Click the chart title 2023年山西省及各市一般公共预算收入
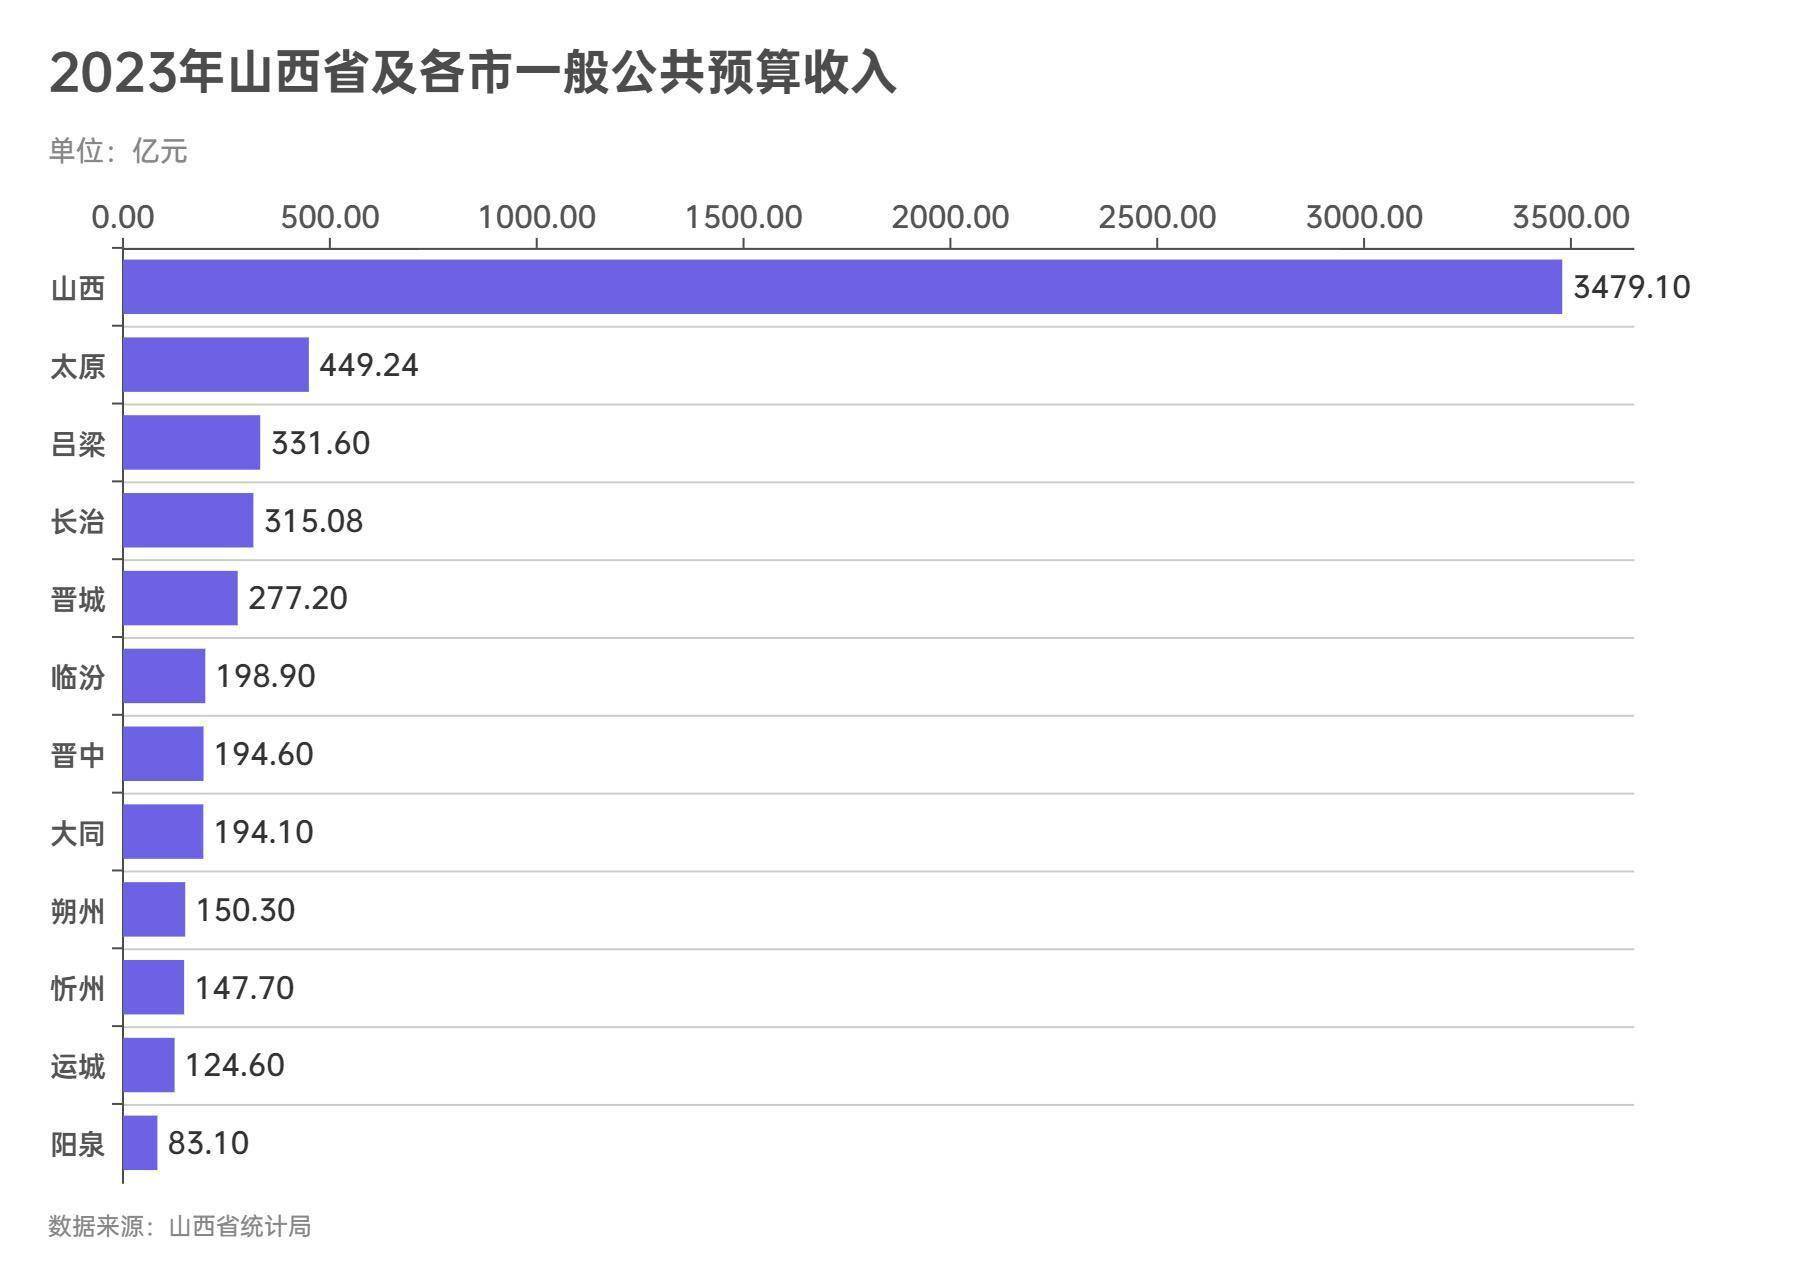 tap(470, 70)
